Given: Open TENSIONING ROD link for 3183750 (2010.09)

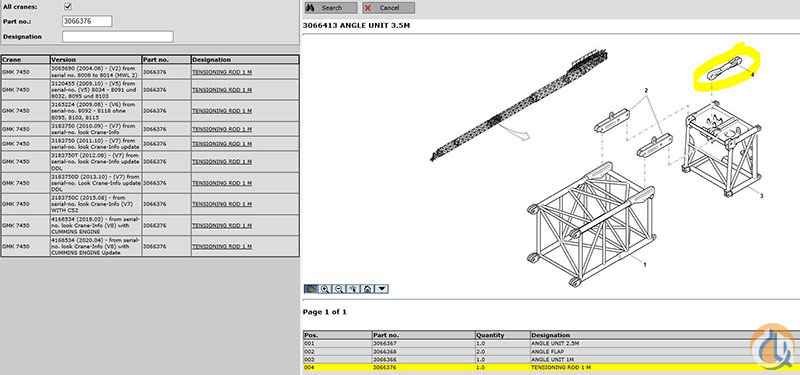Looking at the screenshot, I should pos(222,129).
